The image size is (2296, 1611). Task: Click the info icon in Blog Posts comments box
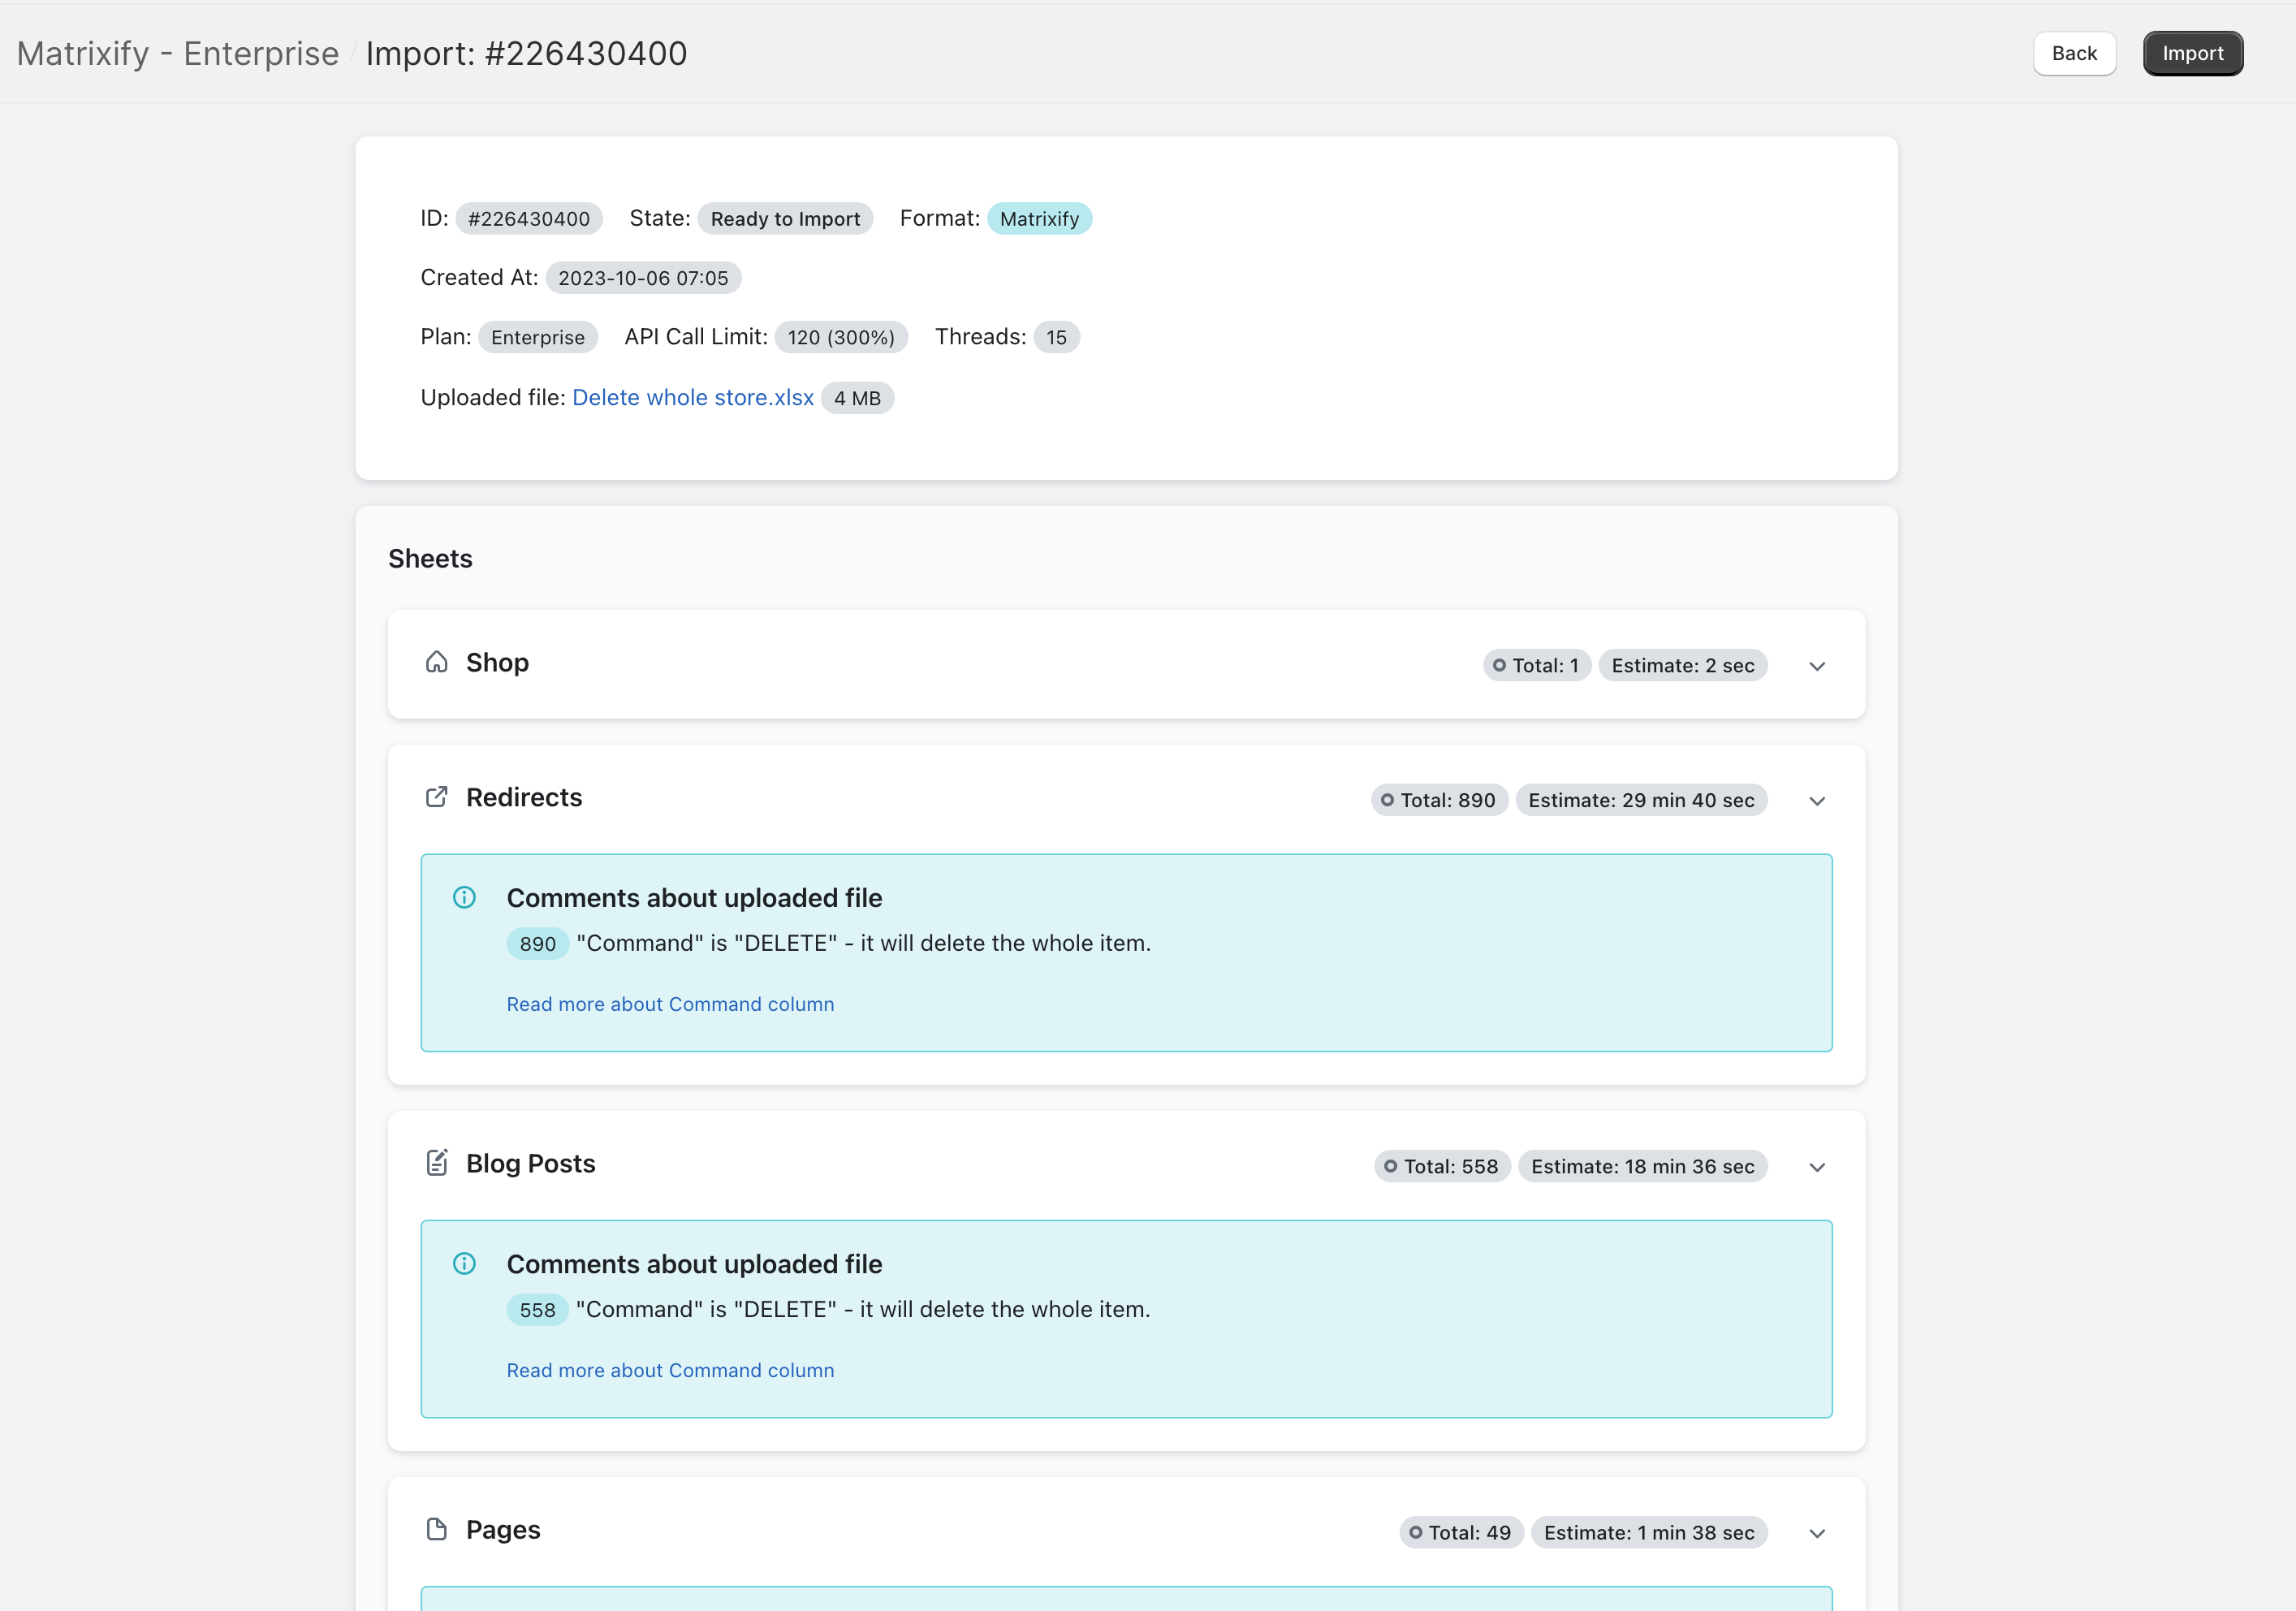click(x=464, y=1263)
